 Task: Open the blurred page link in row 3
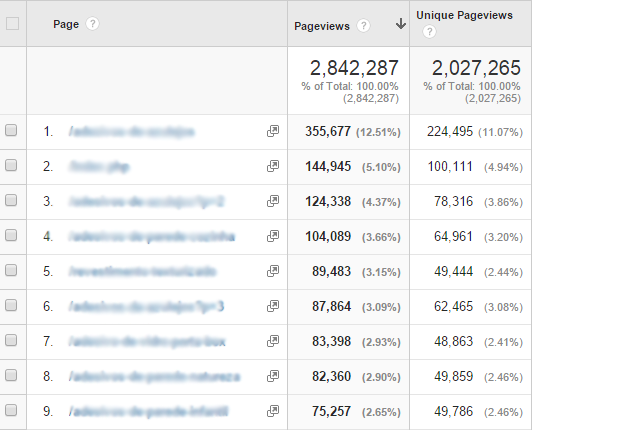(x=146, y=201)
